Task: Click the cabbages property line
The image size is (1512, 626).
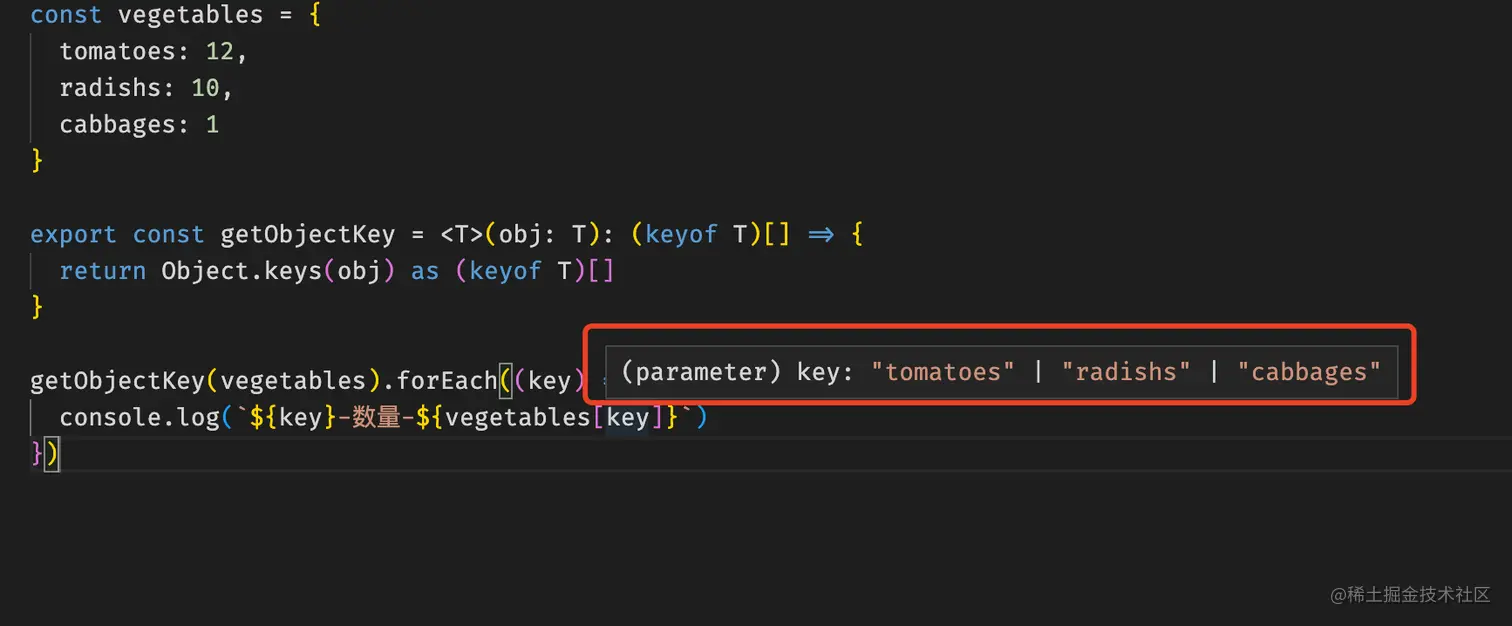Action: pyautogui.click(x=139, y=124)
